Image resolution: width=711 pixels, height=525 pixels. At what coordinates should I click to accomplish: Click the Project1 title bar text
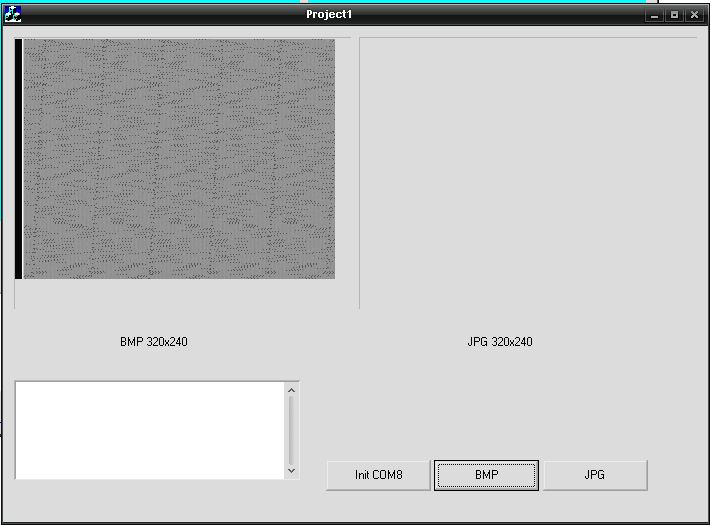coord(329,15)
